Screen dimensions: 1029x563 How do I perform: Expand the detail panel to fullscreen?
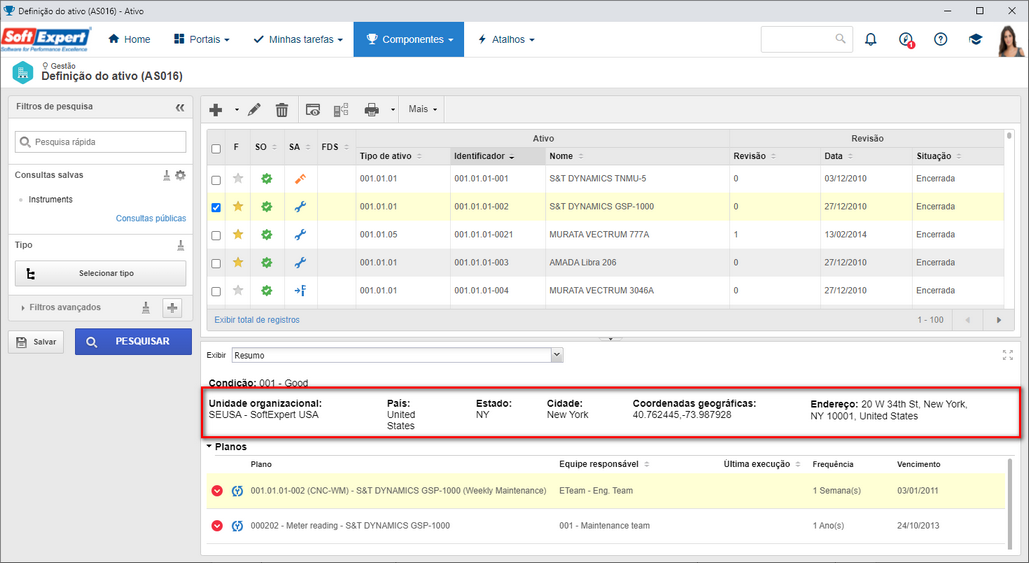coord(1008,355)
